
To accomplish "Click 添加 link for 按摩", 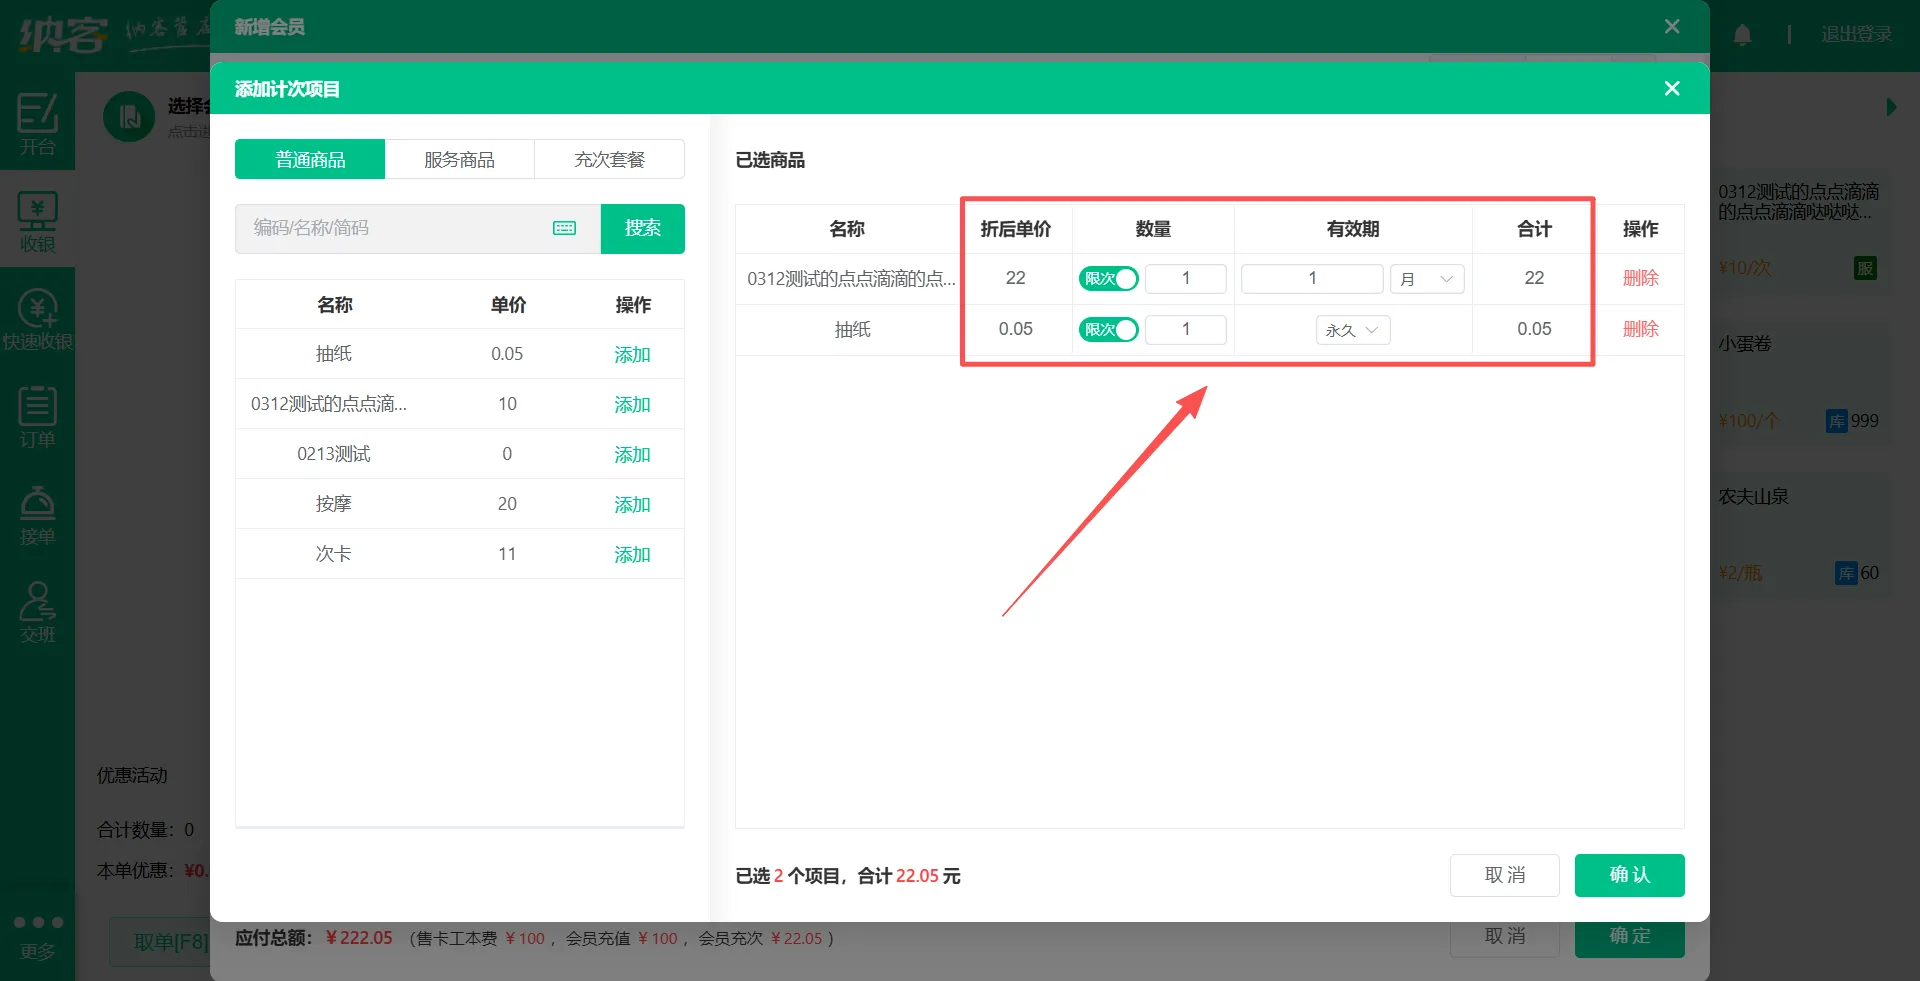I will [632, 505].
